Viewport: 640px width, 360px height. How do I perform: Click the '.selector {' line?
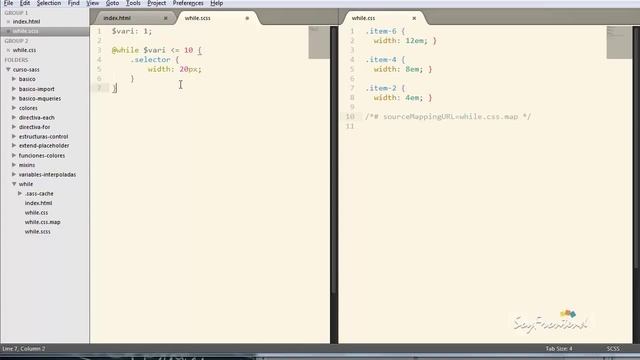pyautogui.click(x=155, y=60)
